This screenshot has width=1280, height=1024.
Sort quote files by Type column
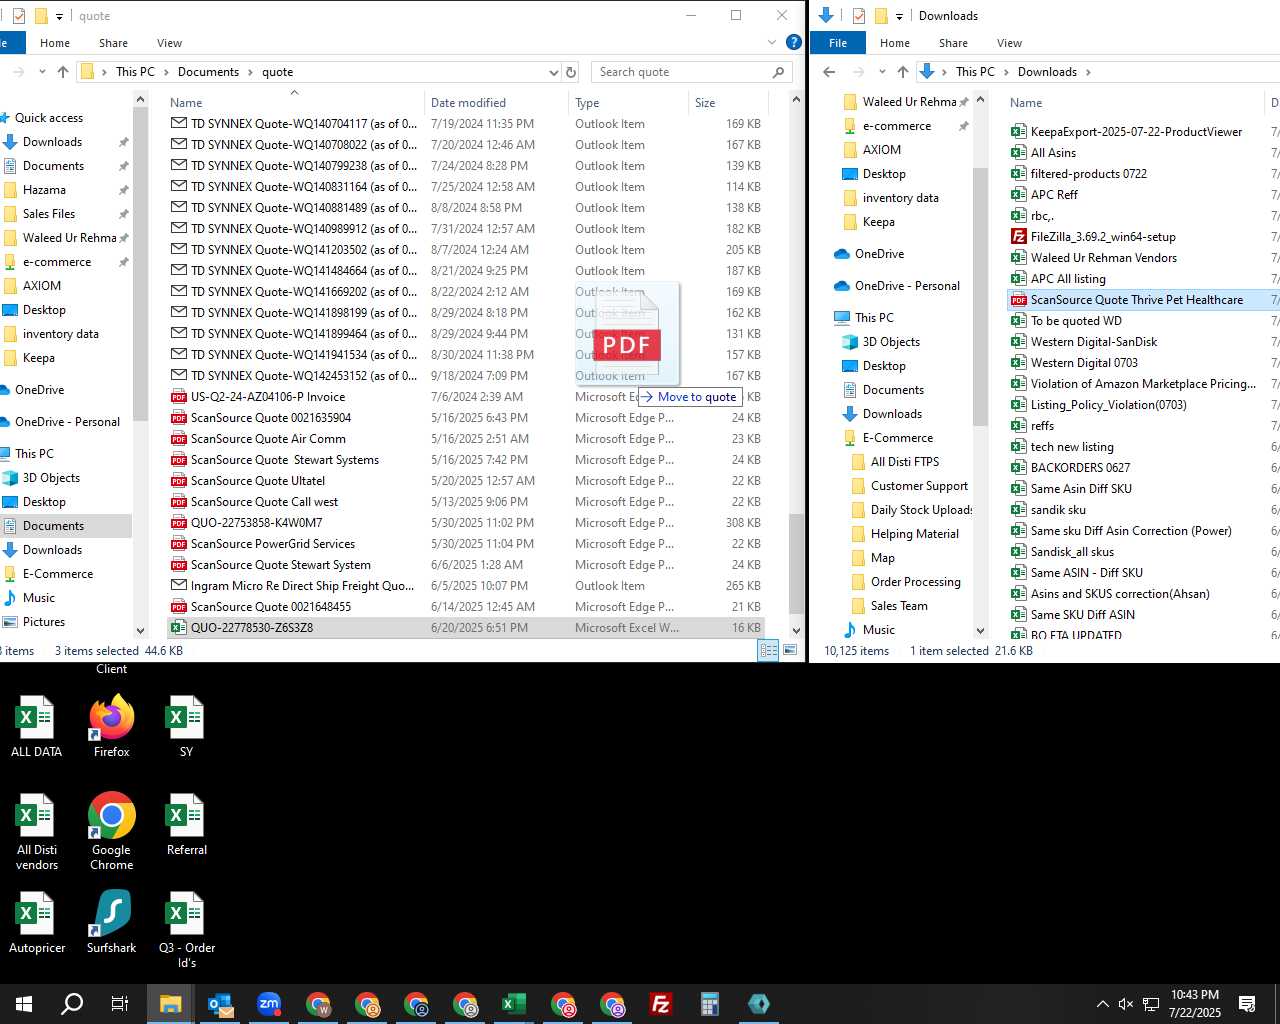(587, 102)
